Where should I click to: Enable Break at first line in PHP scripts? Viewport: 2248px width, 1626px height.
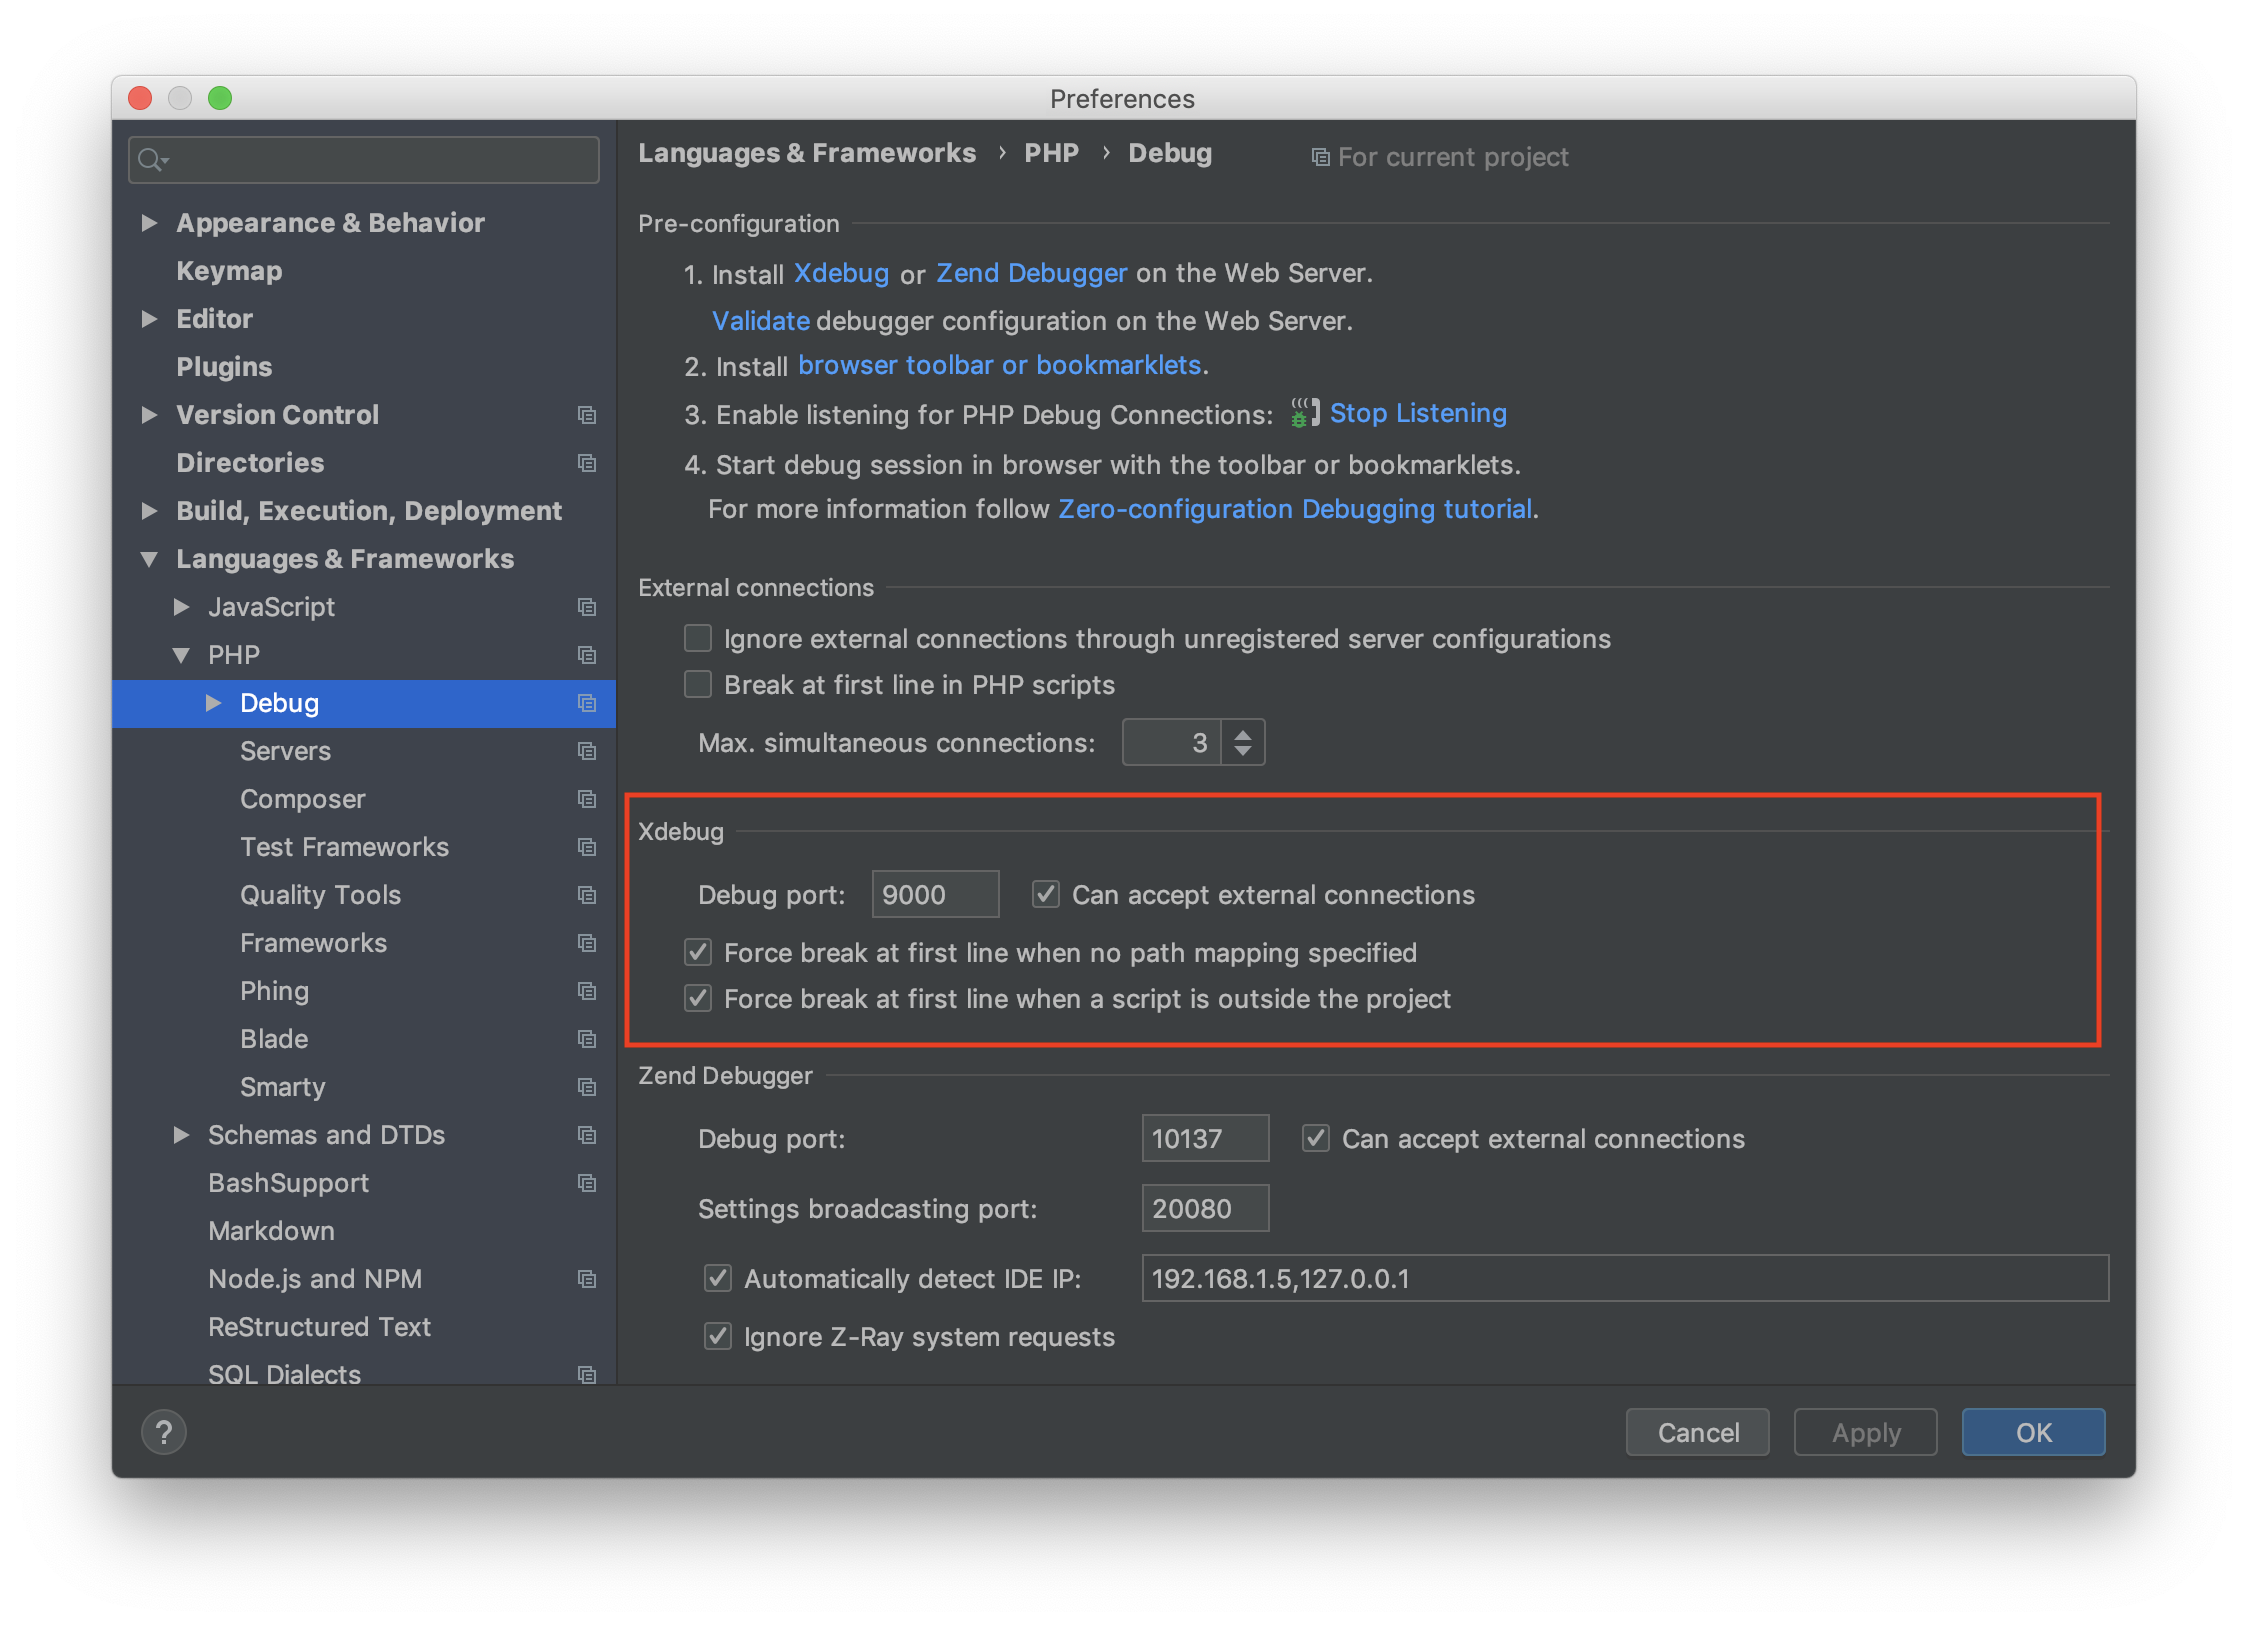tap(698, 685)
